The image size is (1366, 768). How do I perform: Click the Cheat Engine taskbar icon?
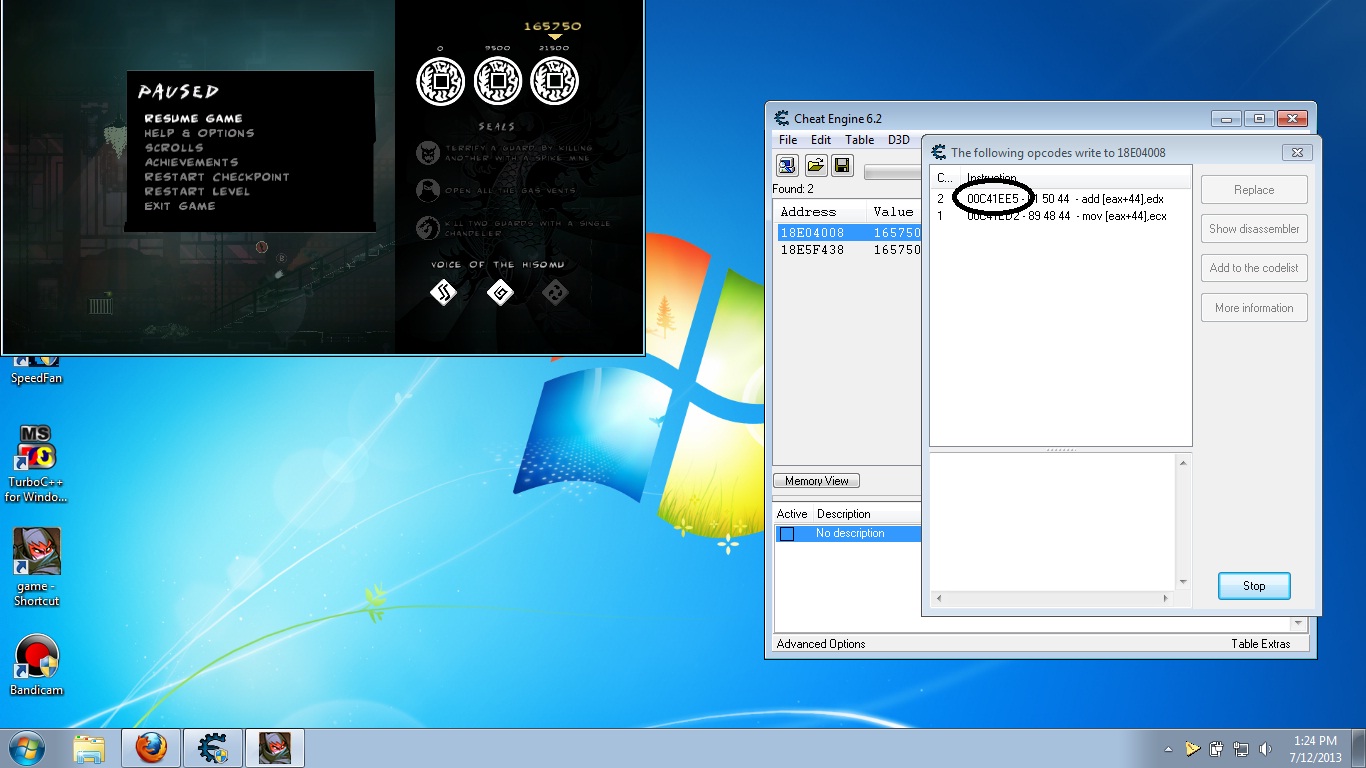(213, 747)
